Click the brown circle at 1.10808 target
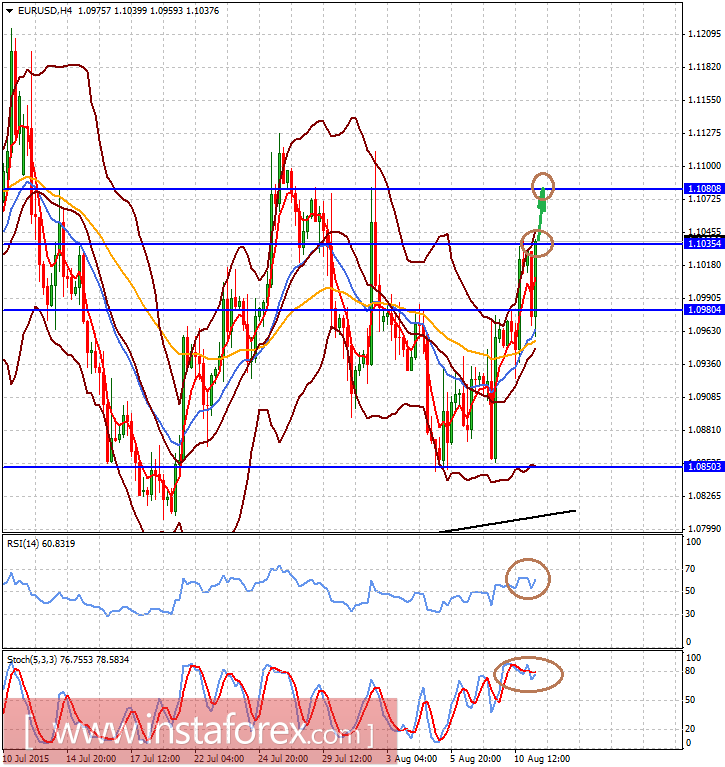This screenshot has width=725, height=767. coord(543,184)
